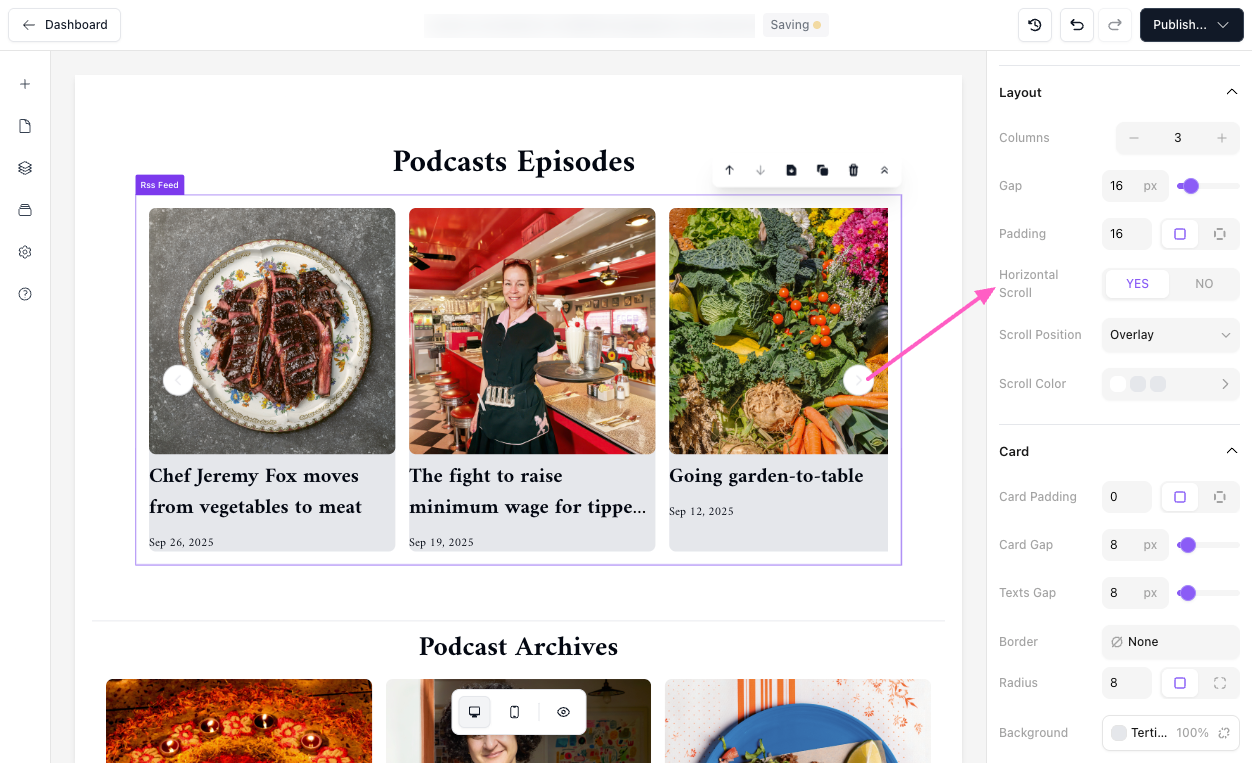Open version history clock icon
The image size is (1252, 763).
1035,25
